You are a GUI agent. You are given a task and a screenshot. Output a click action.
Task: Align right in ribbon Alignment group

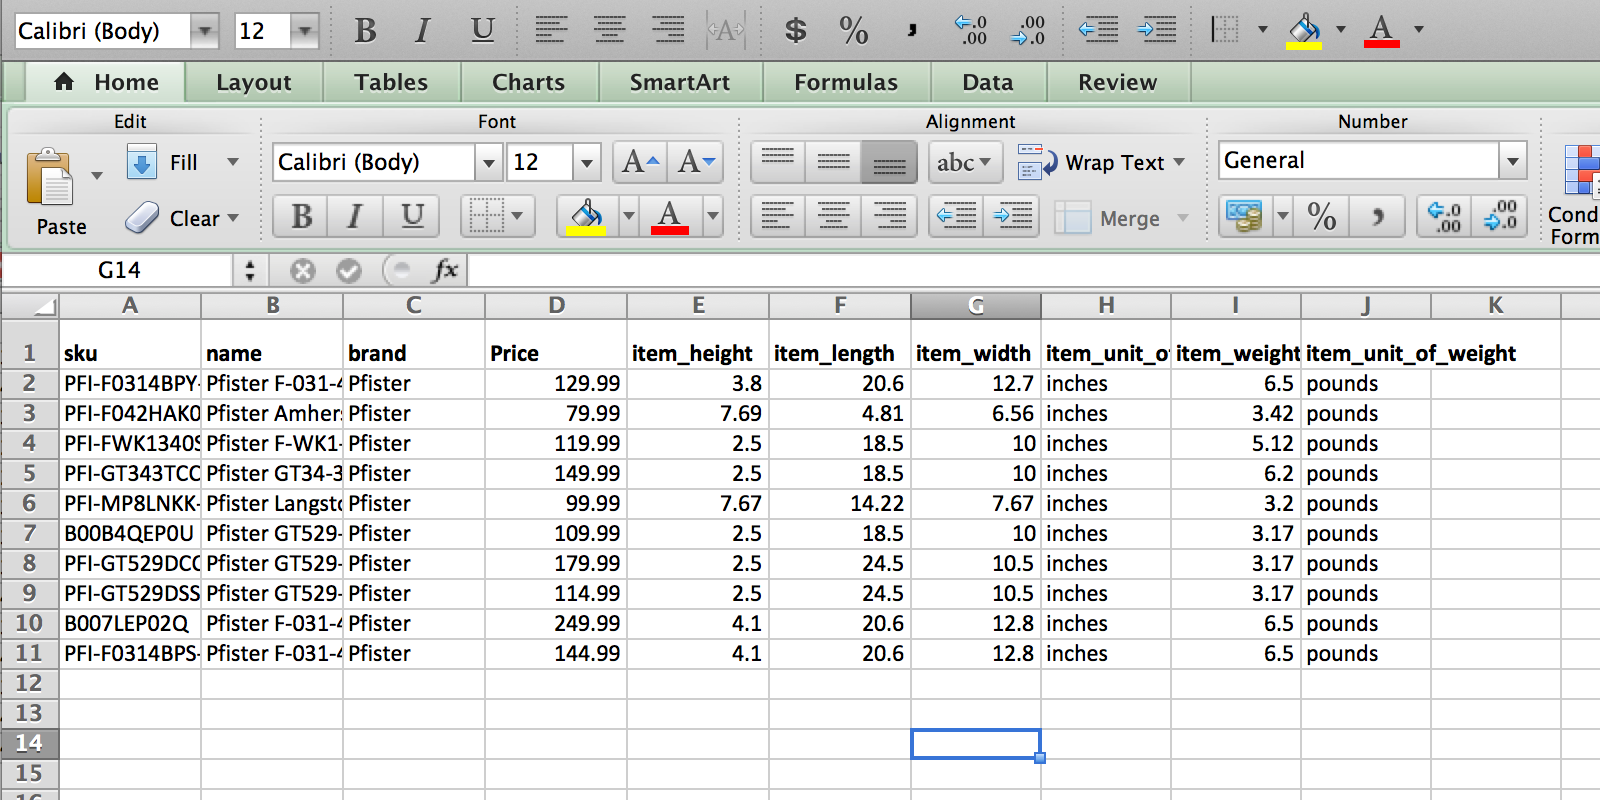point(889,216)
